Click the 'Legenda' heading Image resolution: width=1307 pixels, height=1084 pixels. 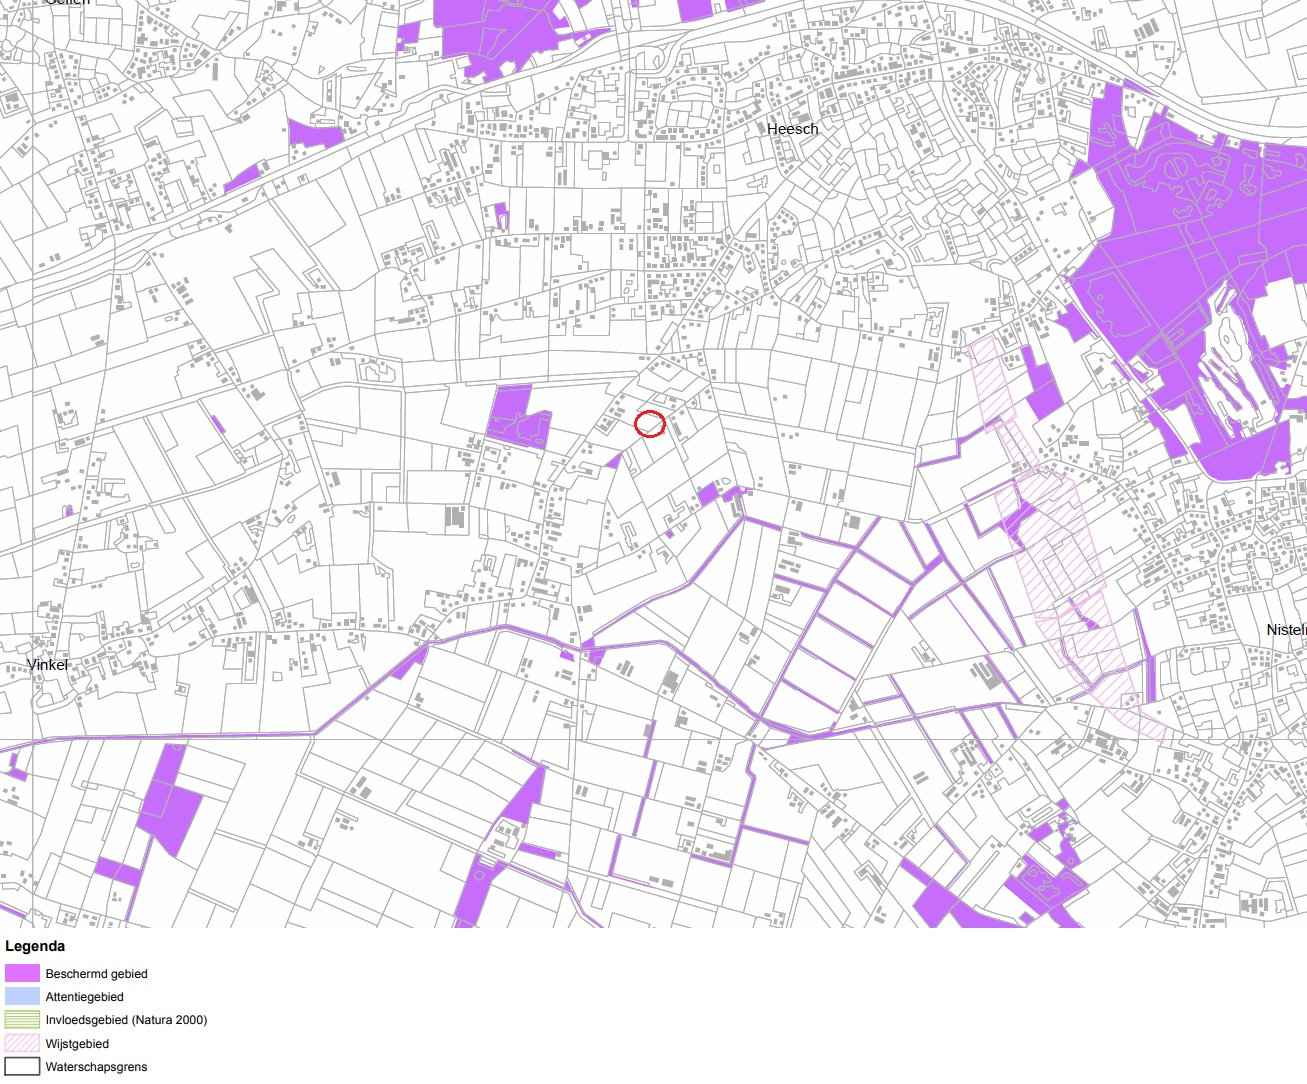point(35,946)
